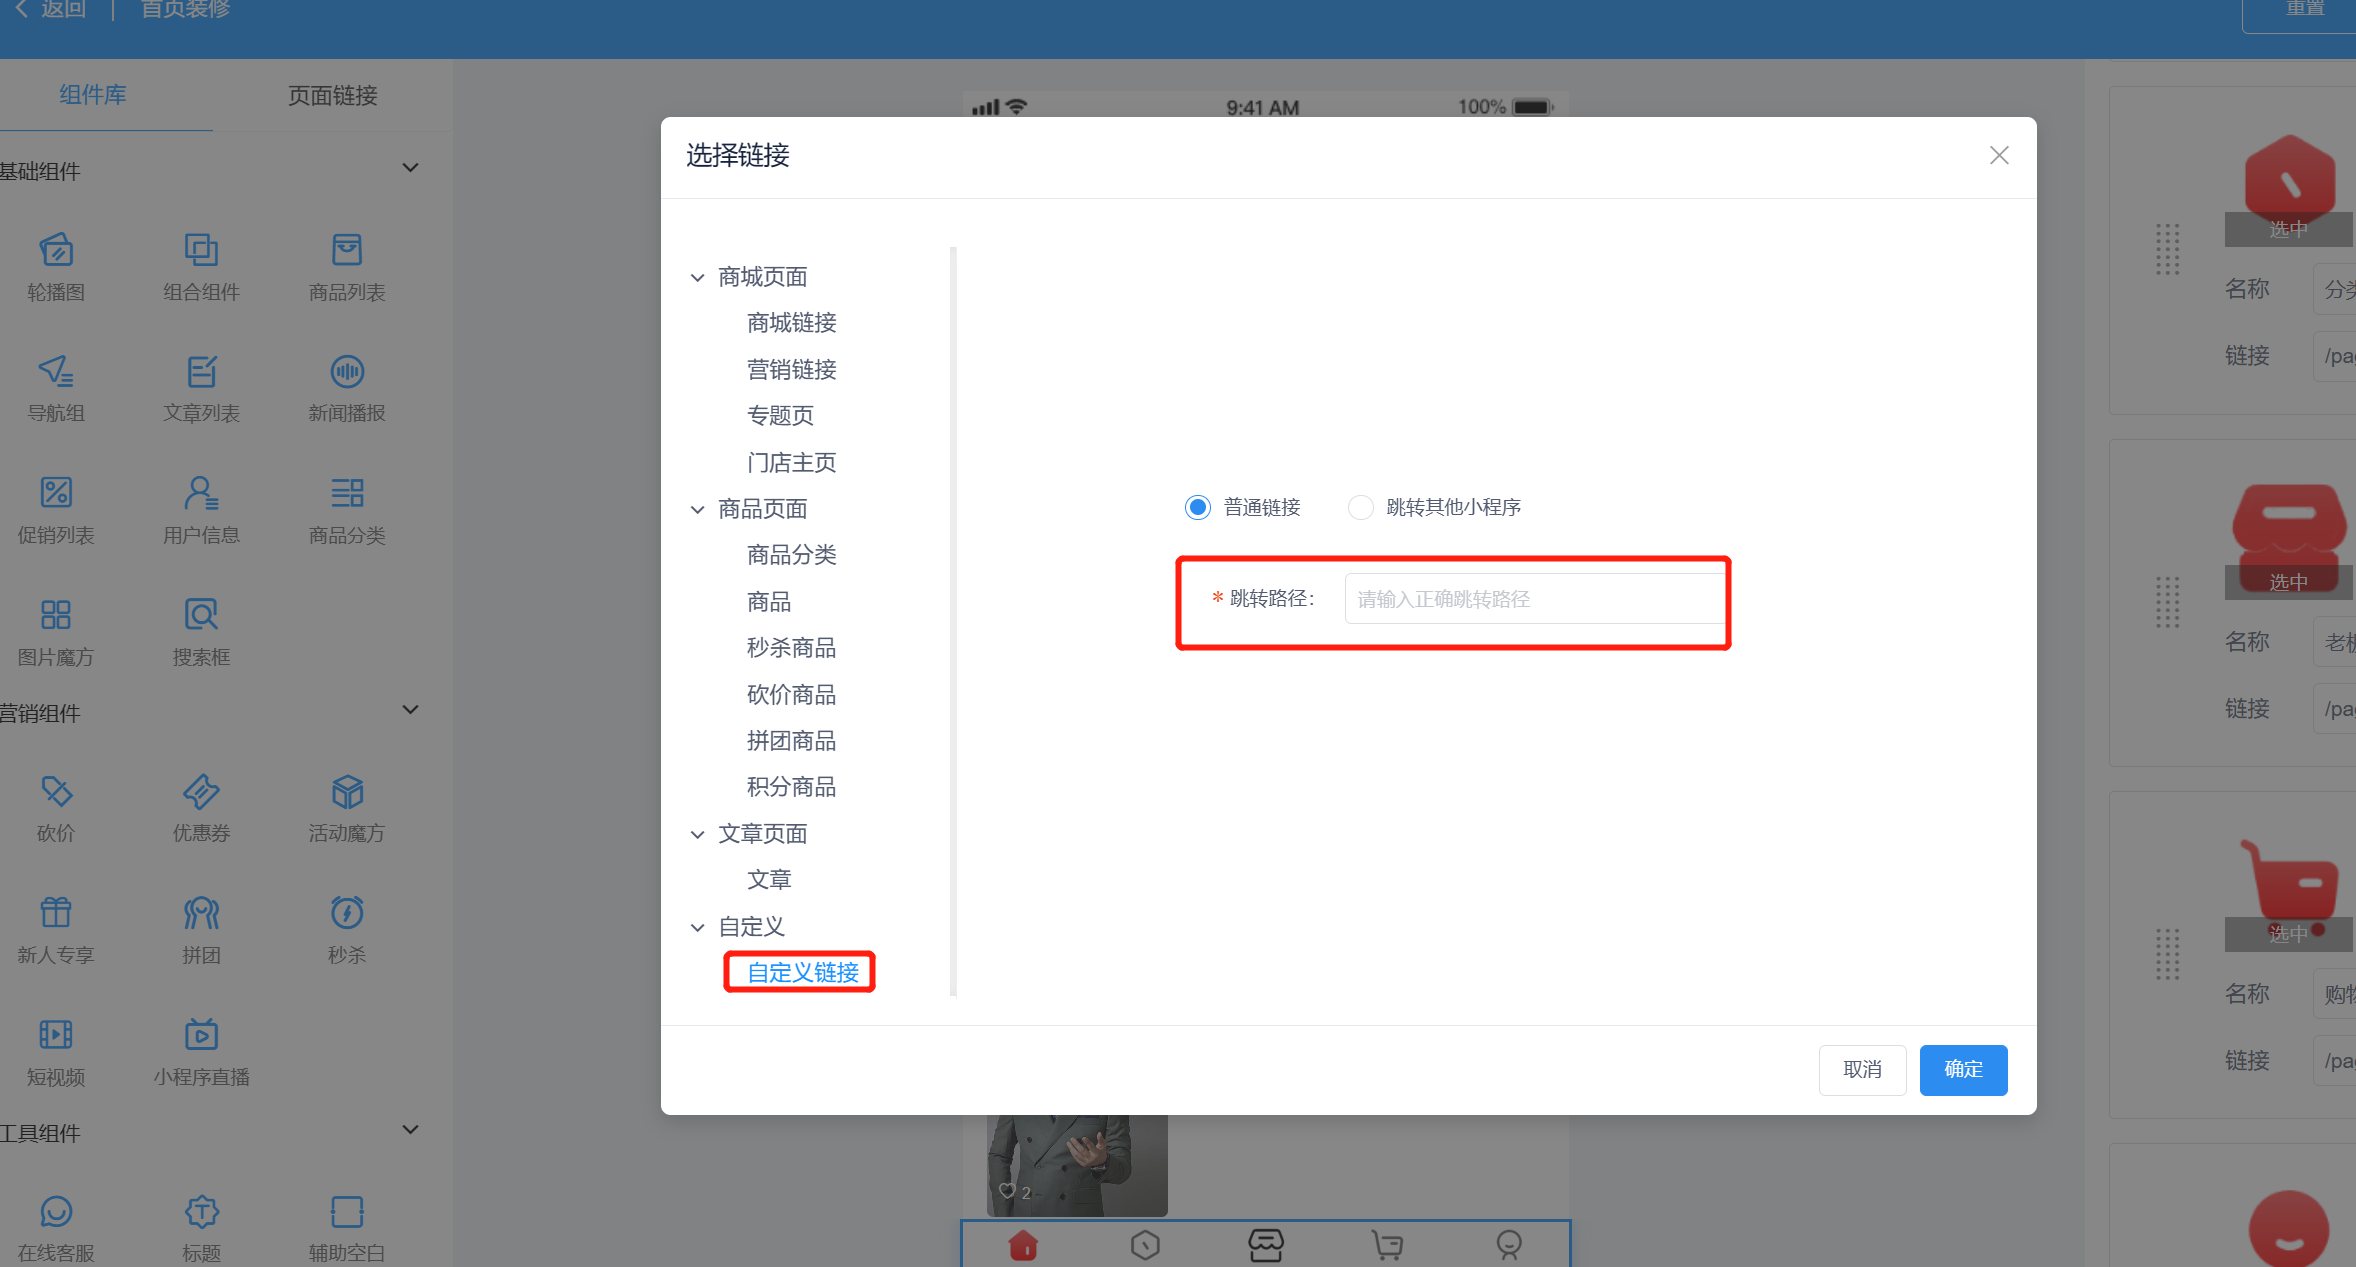This screenshot has height=1267, width=2356.
Task: Choose 秒杀商品 in the link tree
Action: [791, 648]
